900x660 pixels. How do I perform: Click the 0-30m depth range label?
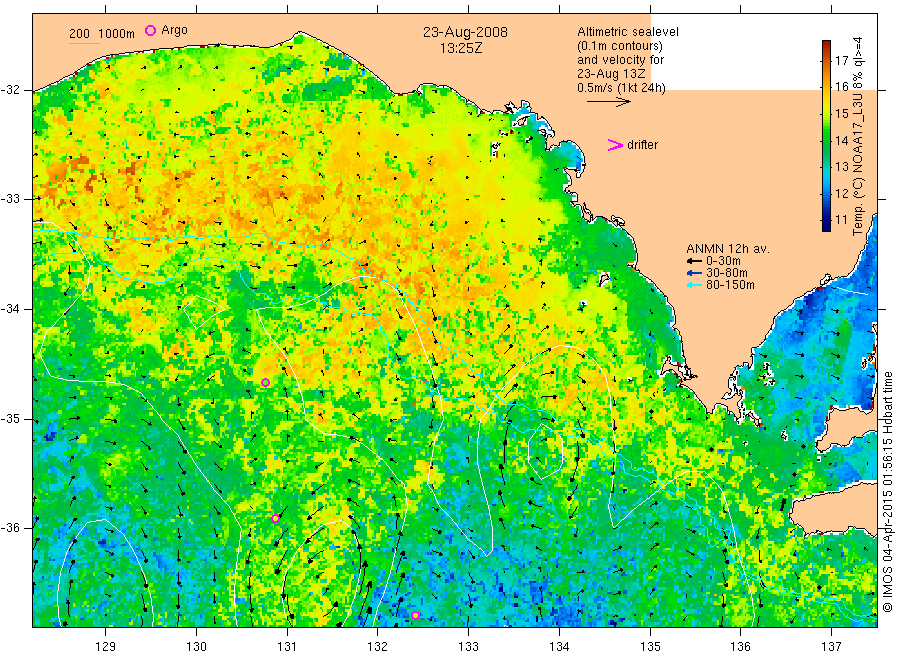point(723,261)
